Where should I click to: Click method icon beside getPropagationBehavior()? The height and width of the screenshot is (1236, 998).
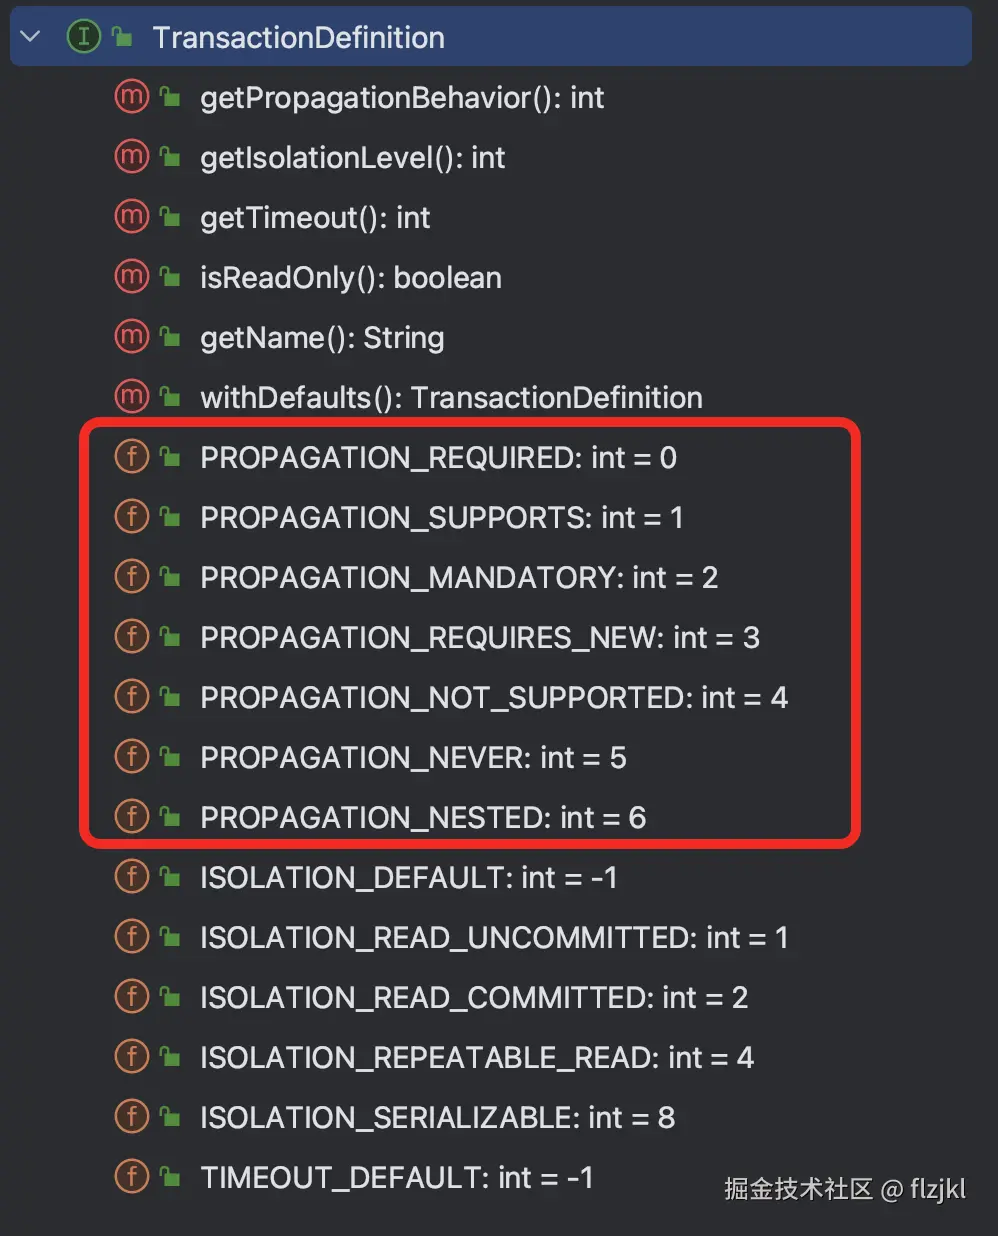coord(131,96)
